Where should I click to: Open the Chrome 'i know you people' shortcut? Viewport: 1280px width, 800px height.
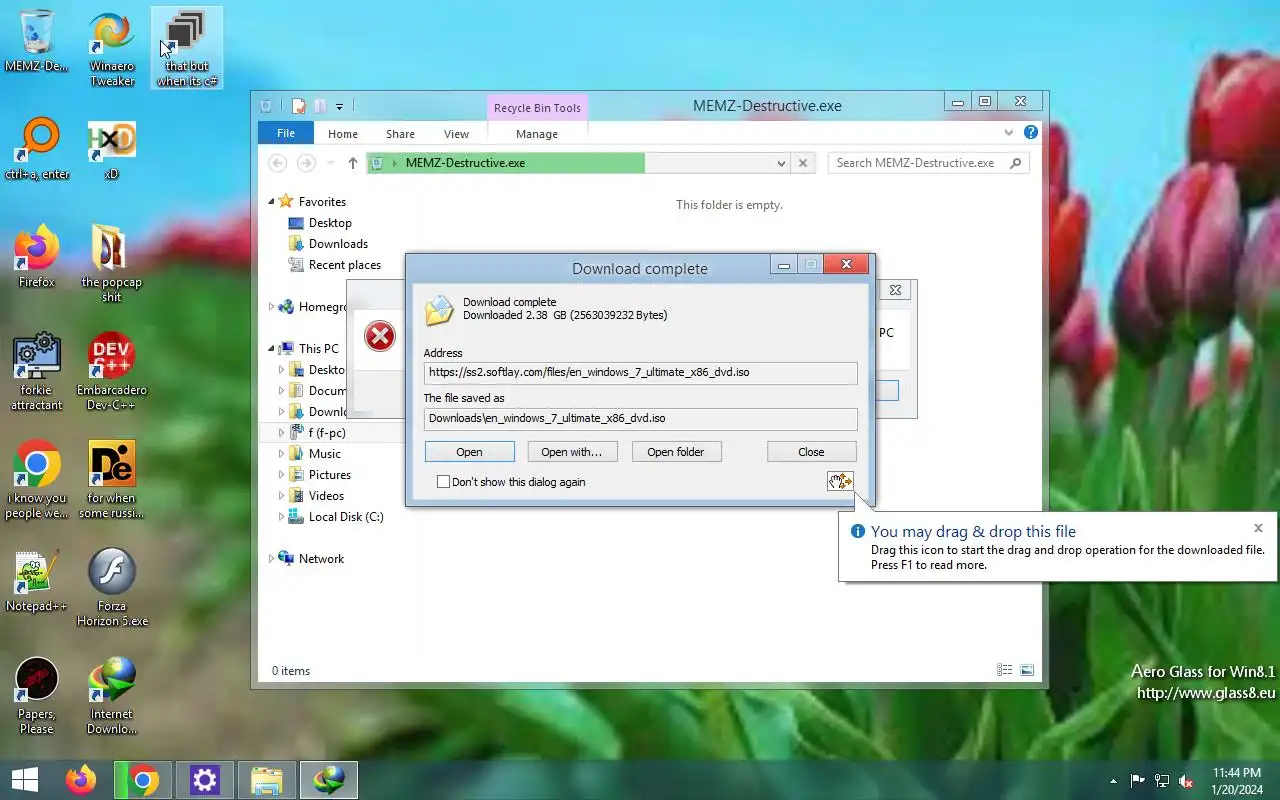pos(37,479)
